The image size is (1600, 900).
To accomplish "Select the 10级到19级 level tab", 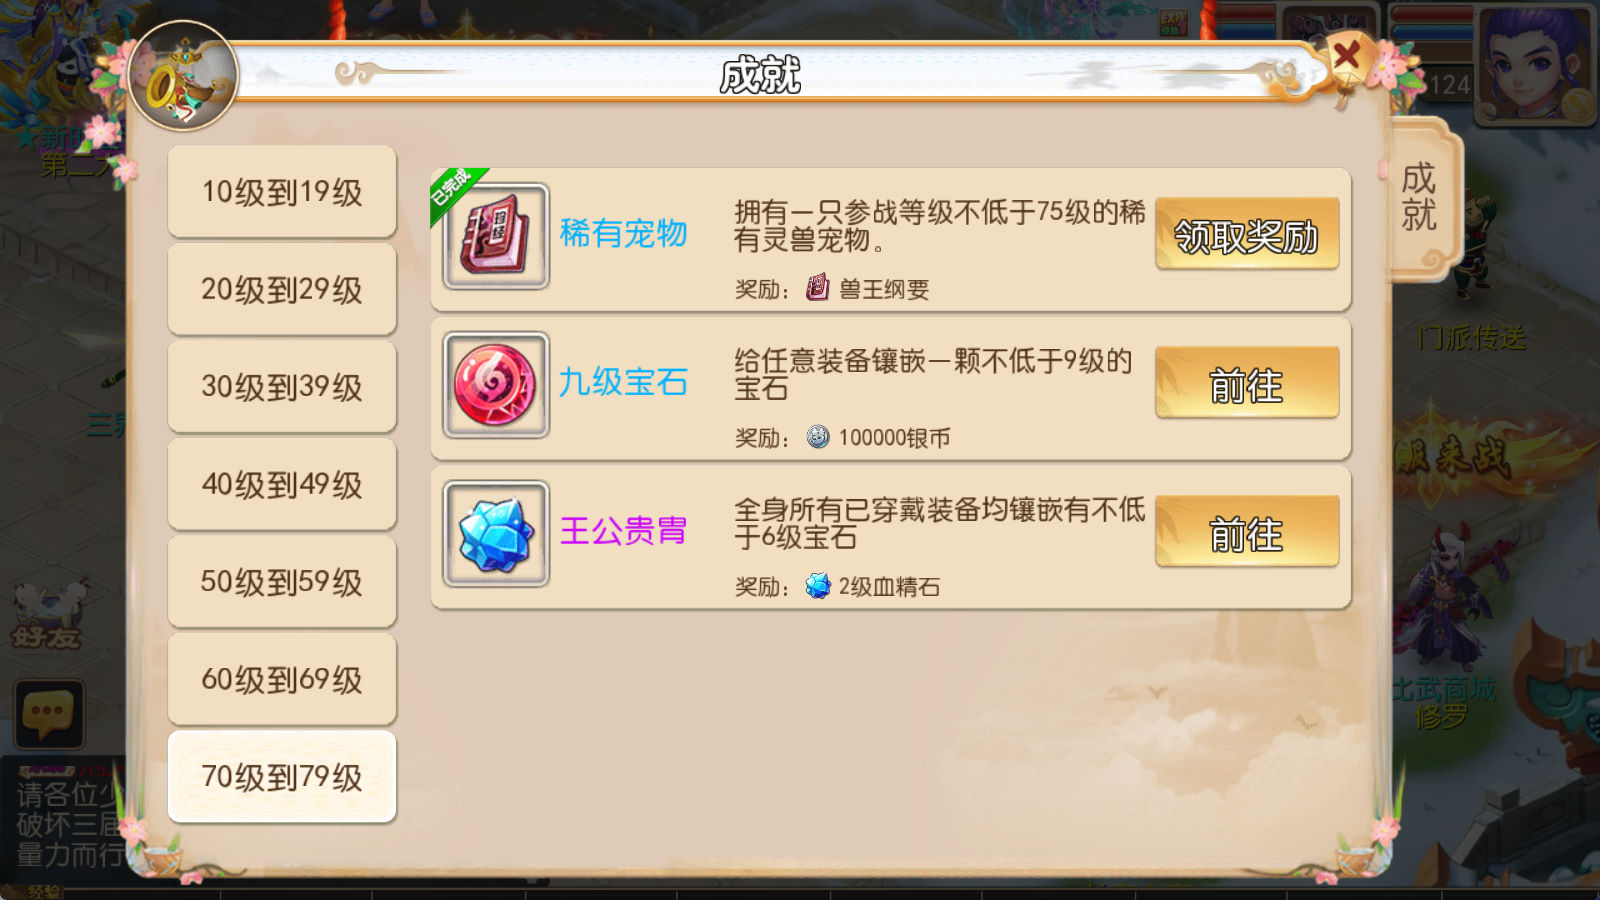I will pyautogui.click(x=282, y=192).
